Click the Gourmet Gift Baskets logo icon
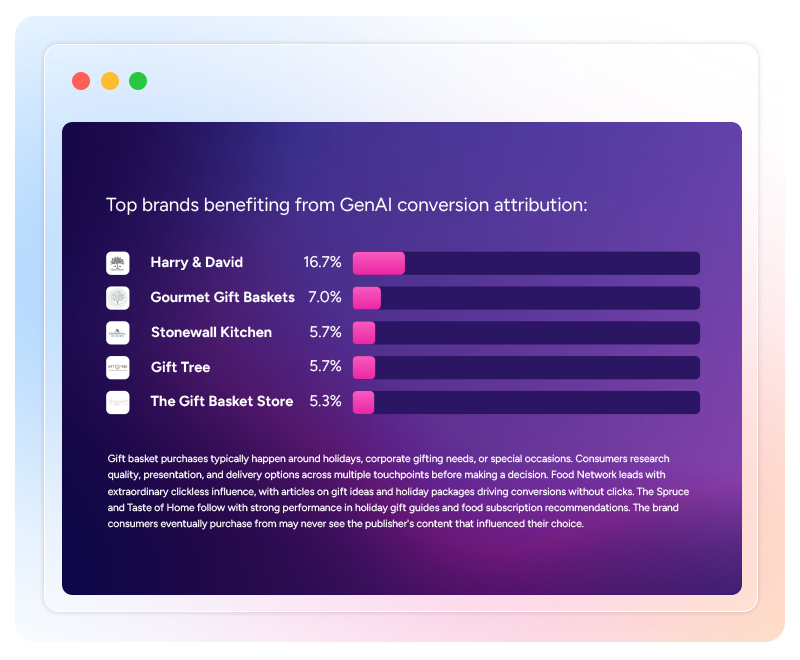Screen dimensions: 800x660 [x=118, y=298]
